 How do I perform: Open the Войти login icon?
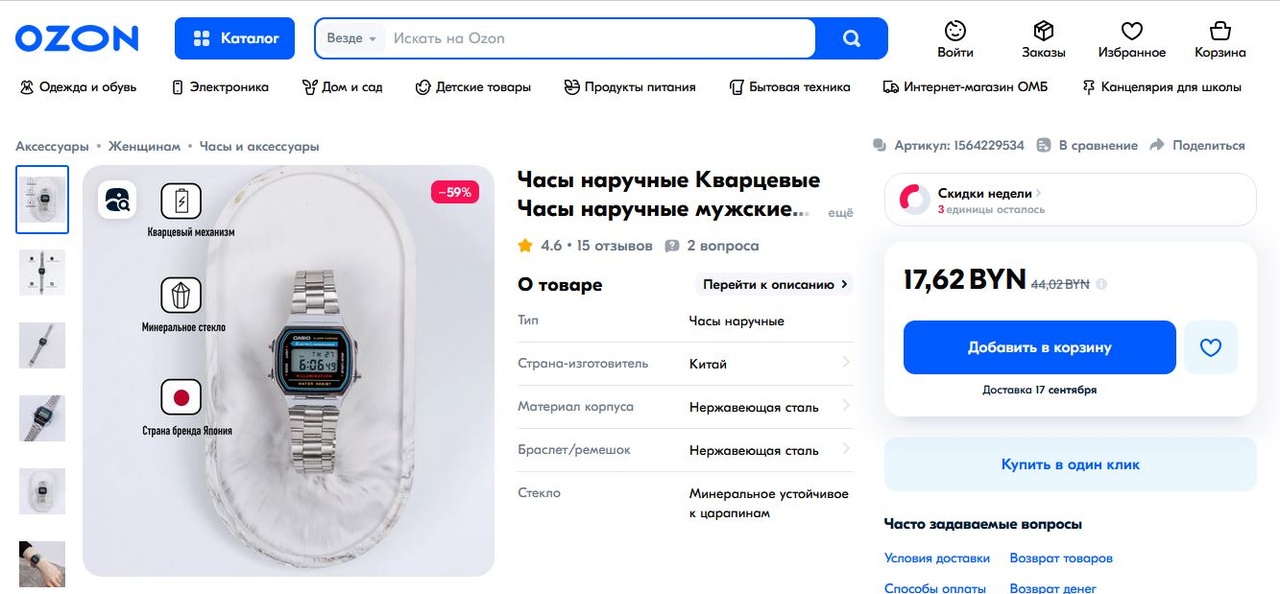pos(956,31)
